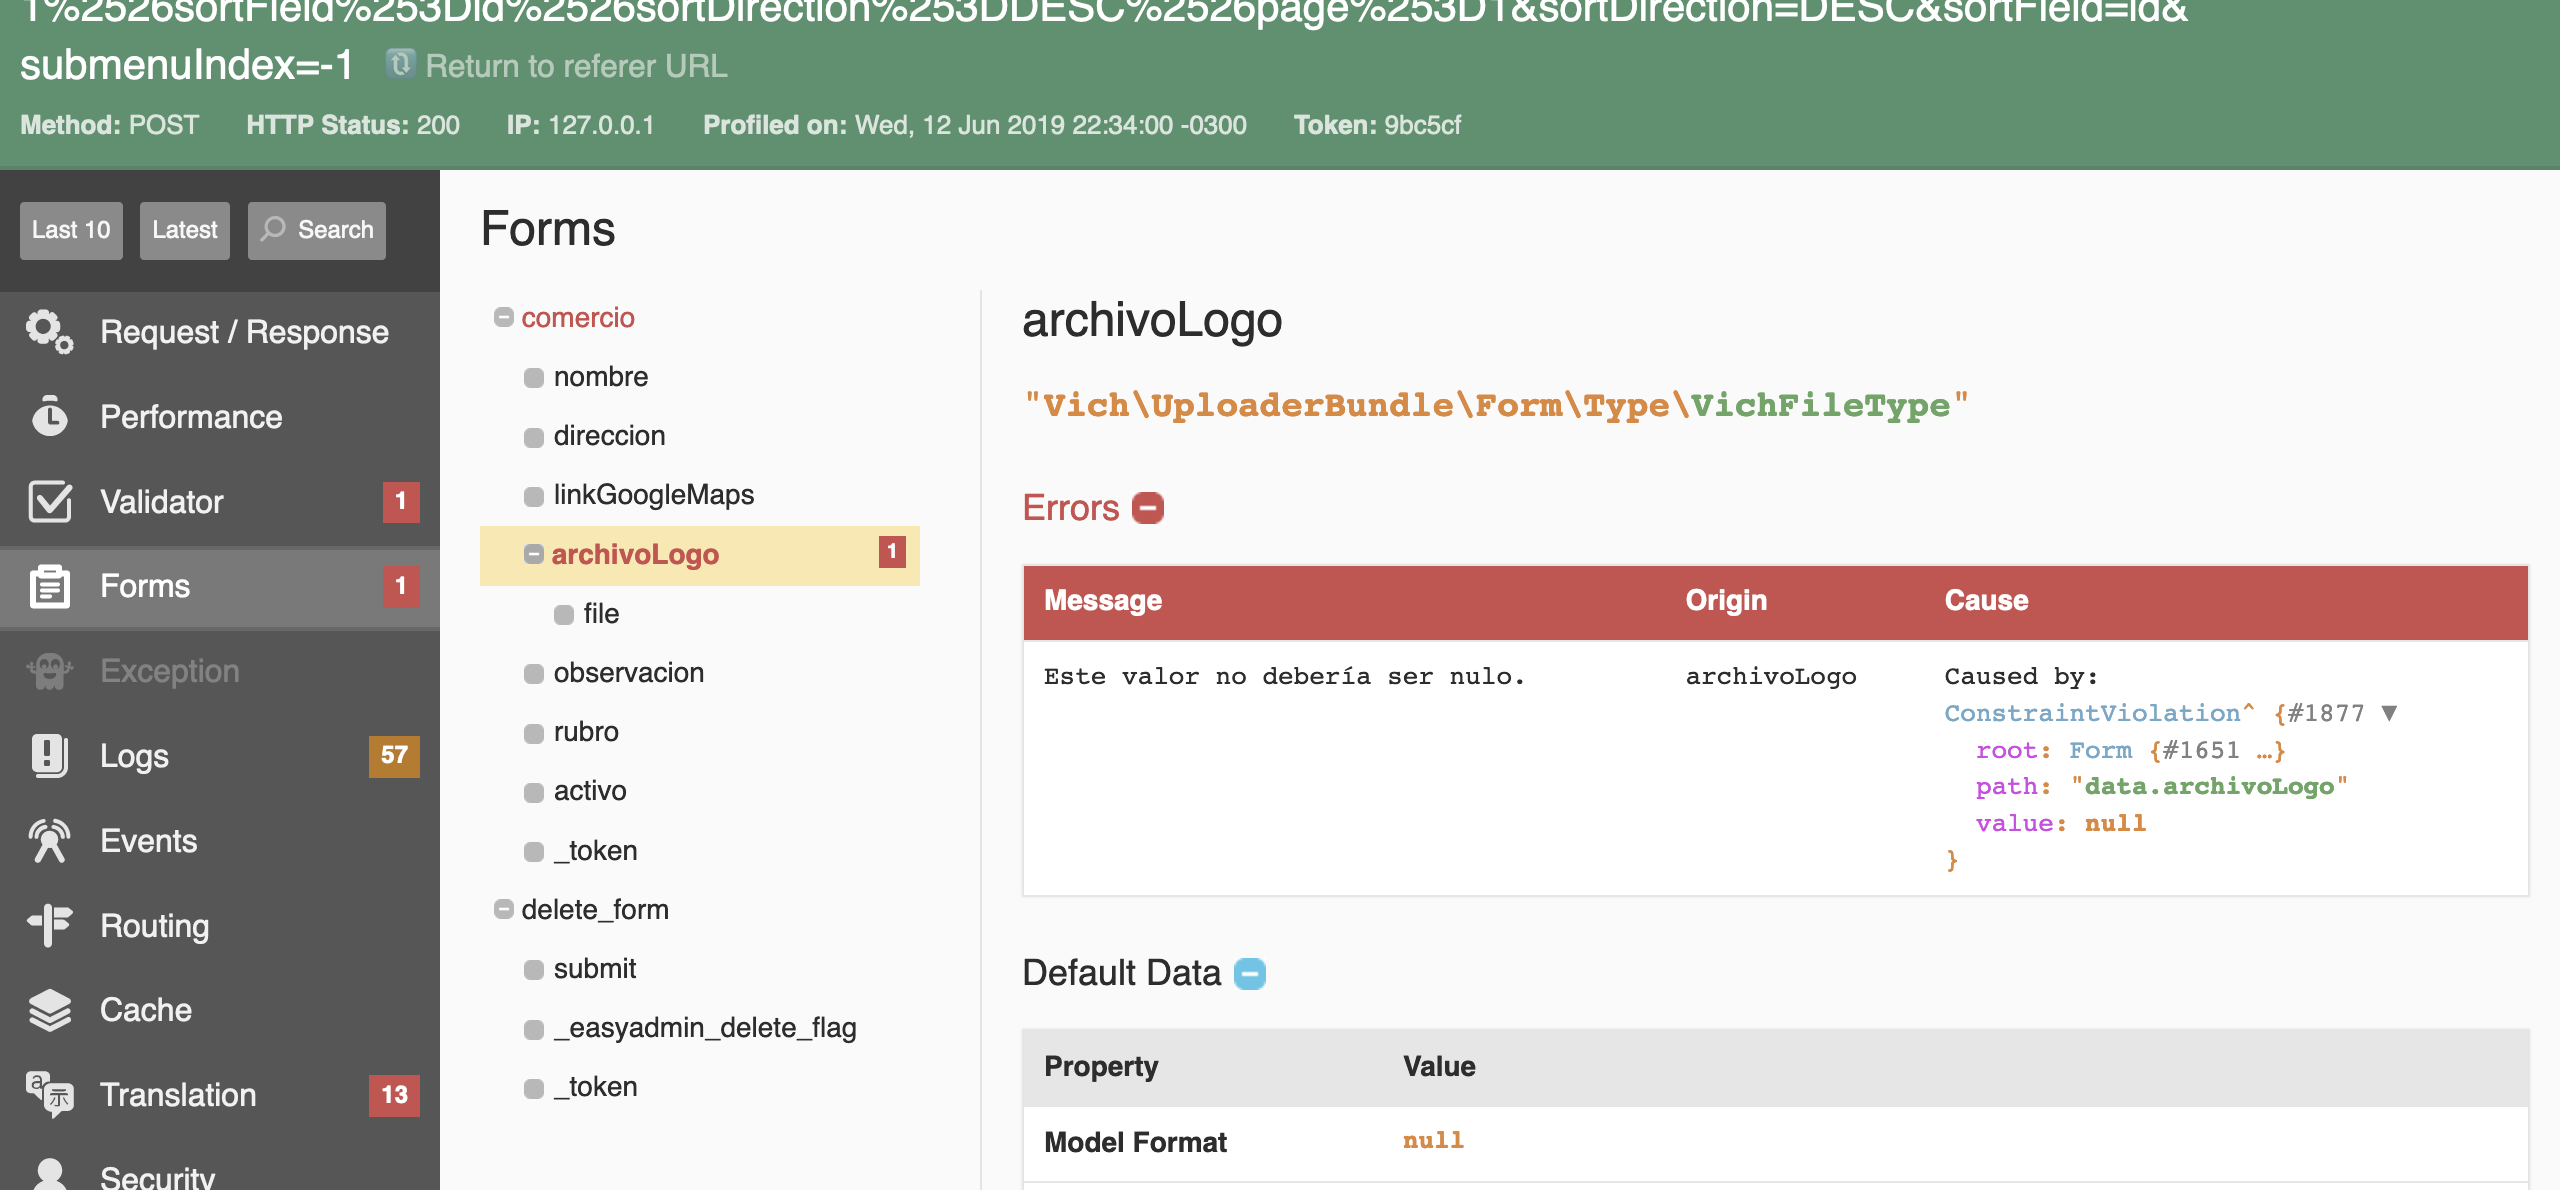This screenshot has width=2560, height=1190.
Task: Open the Validator panel
Action: click(220, 501)
